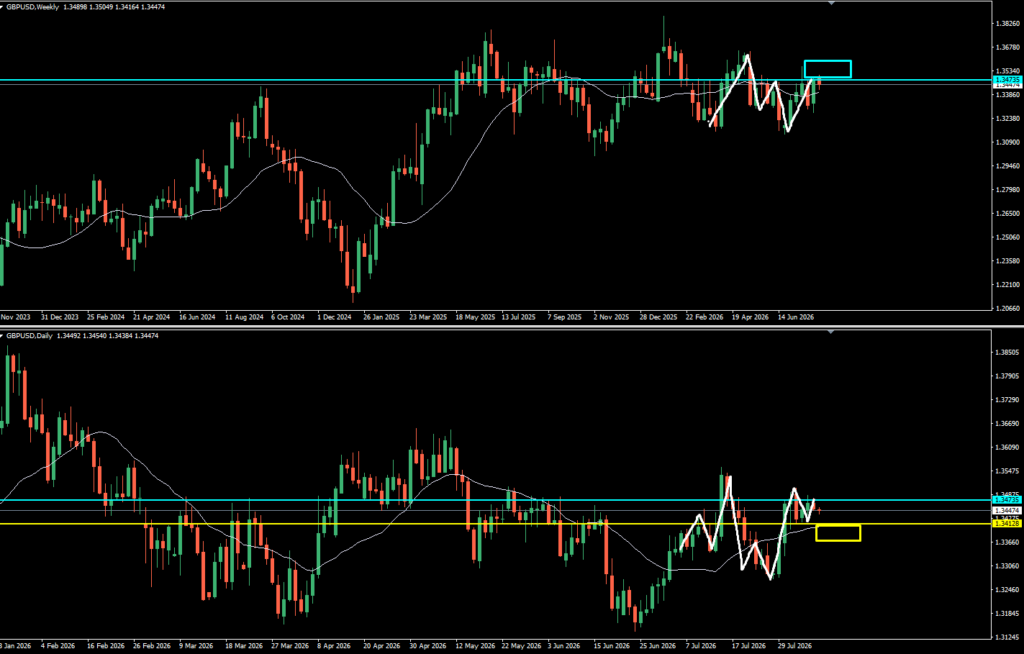Click the GBPUSD,Daily chart title text

pos(29,335)
